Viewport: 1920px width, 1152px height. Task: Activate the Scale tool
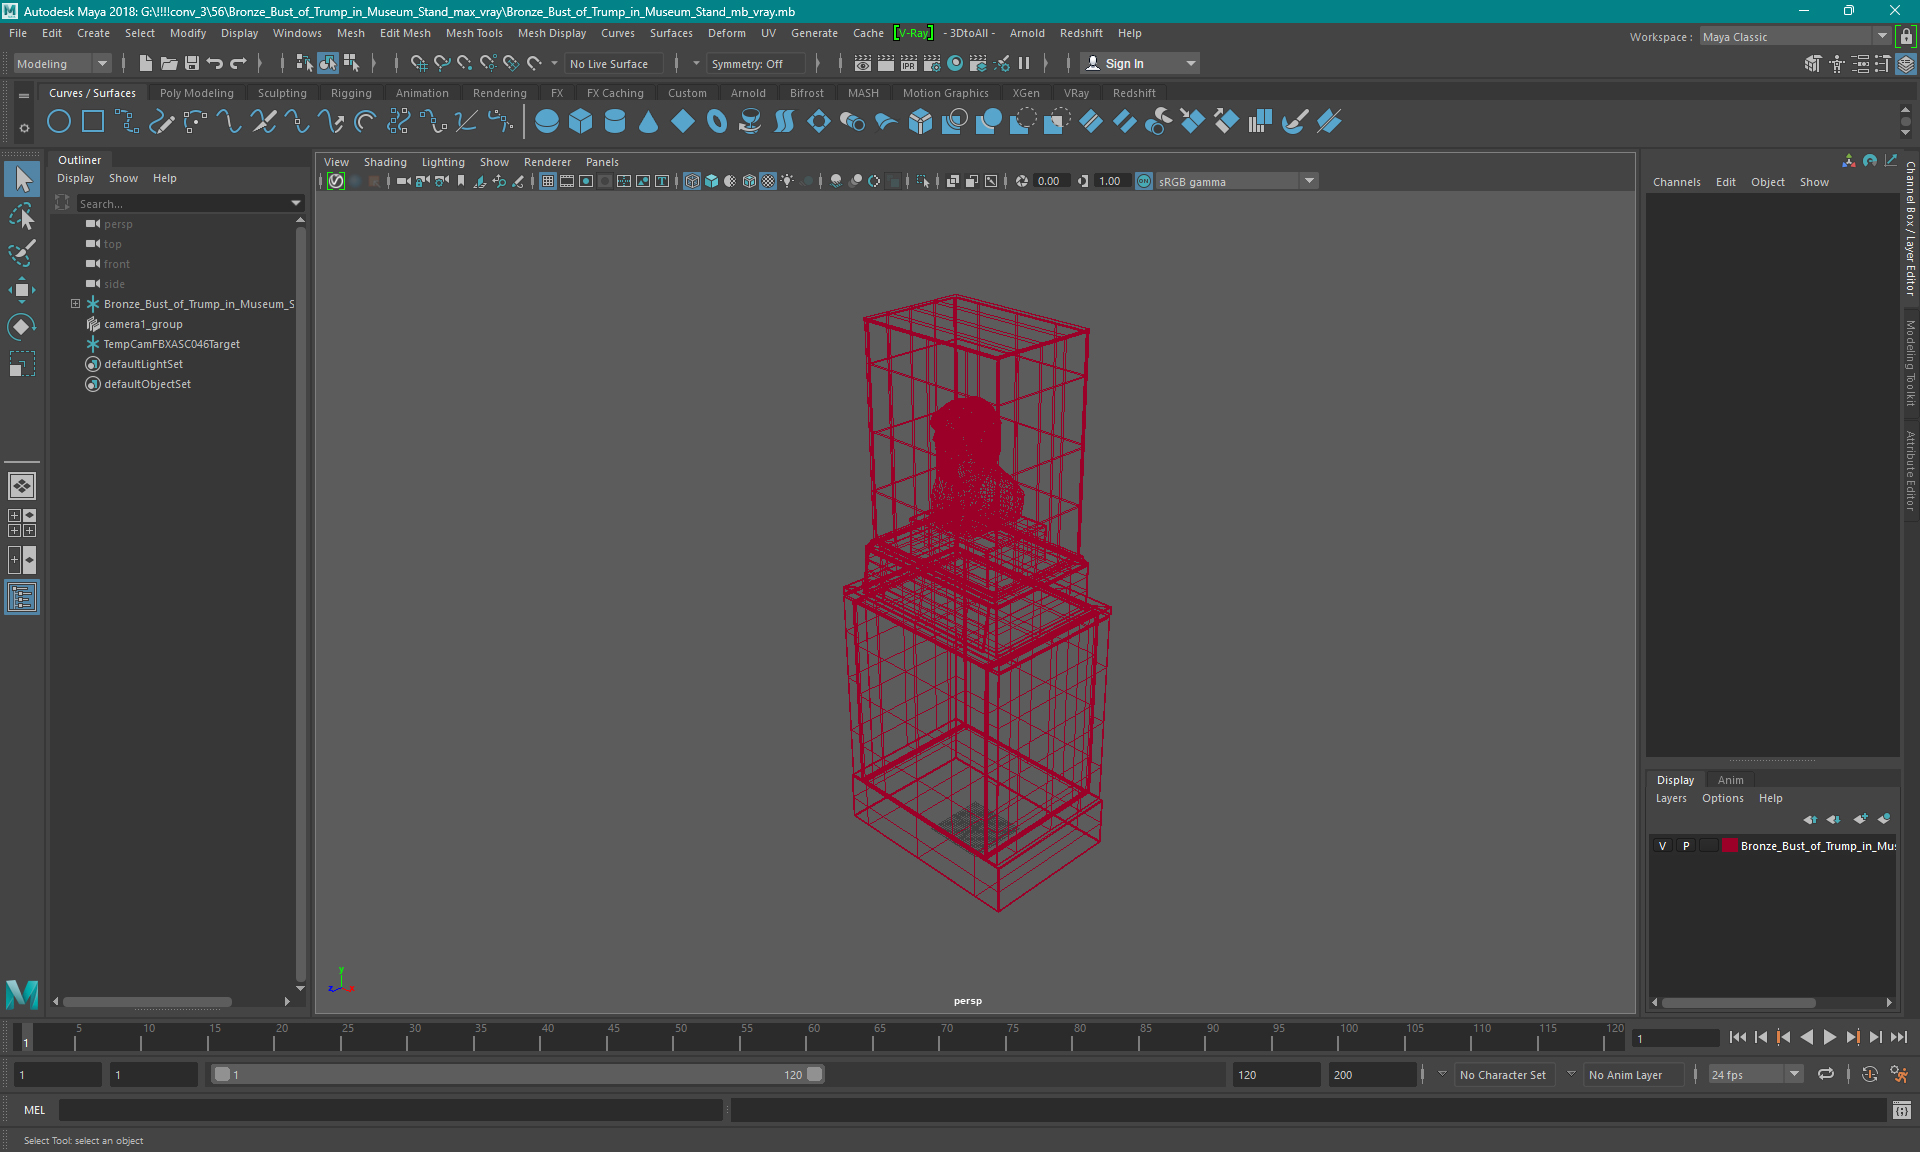pos(22,364)
